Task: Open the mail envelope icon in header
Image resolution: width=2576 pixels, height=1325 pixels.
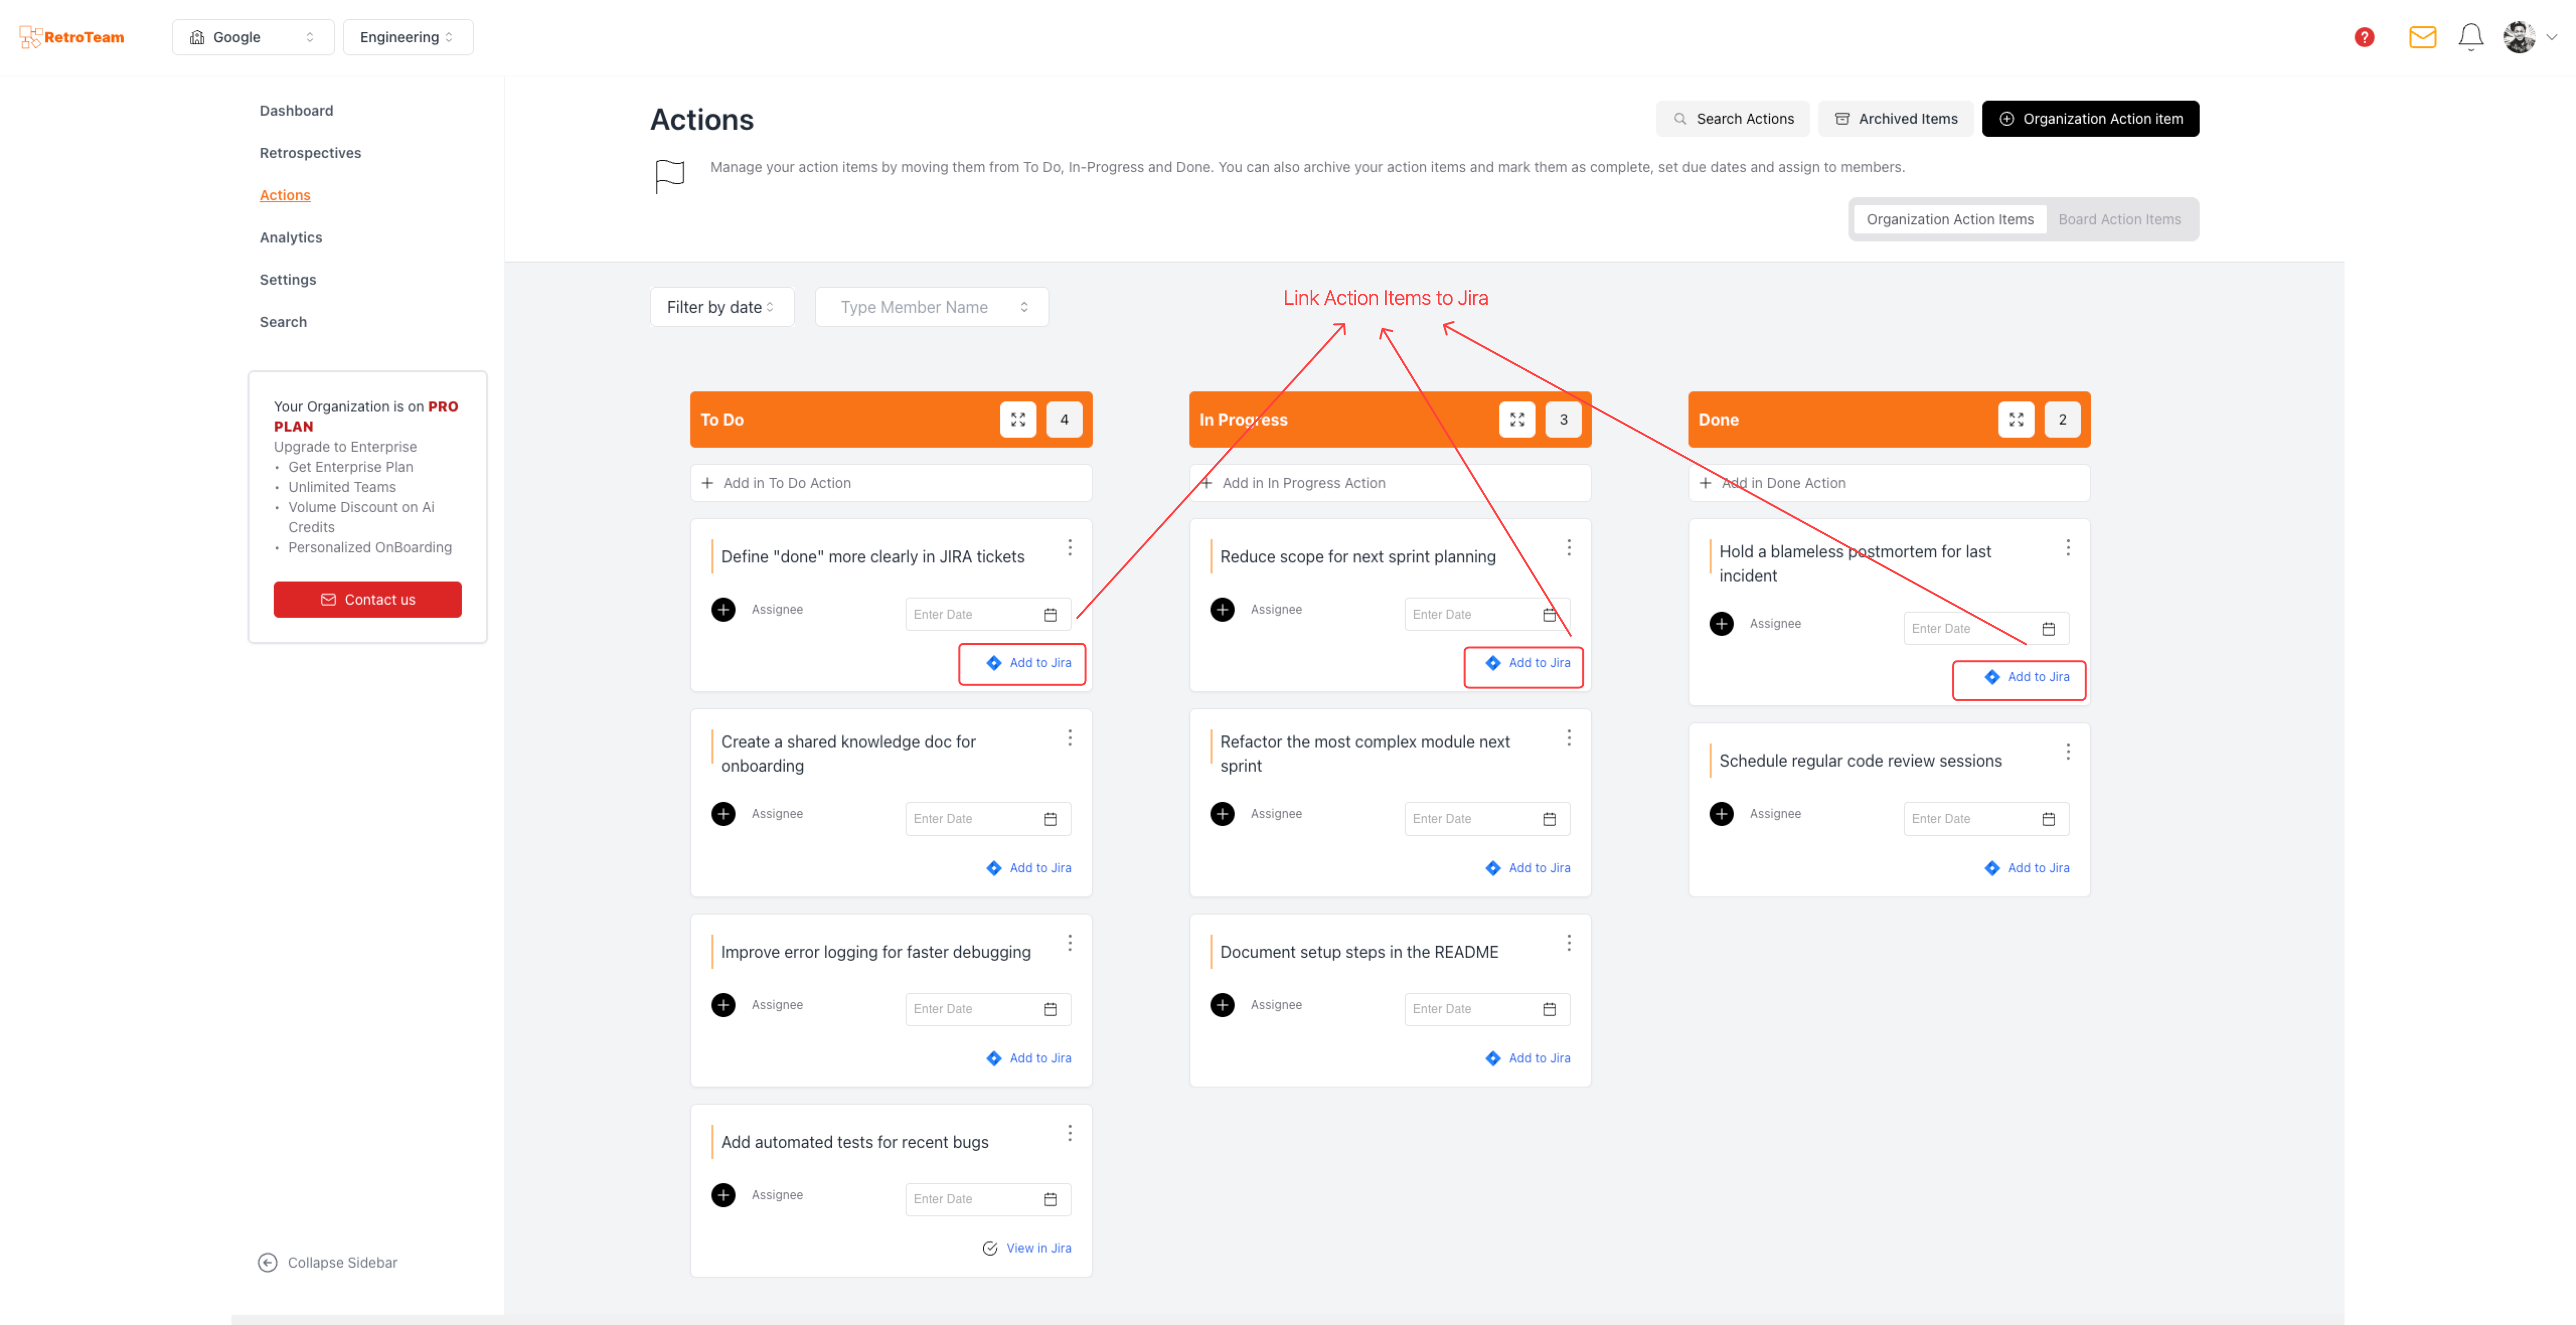Action: pos(2422,37)
